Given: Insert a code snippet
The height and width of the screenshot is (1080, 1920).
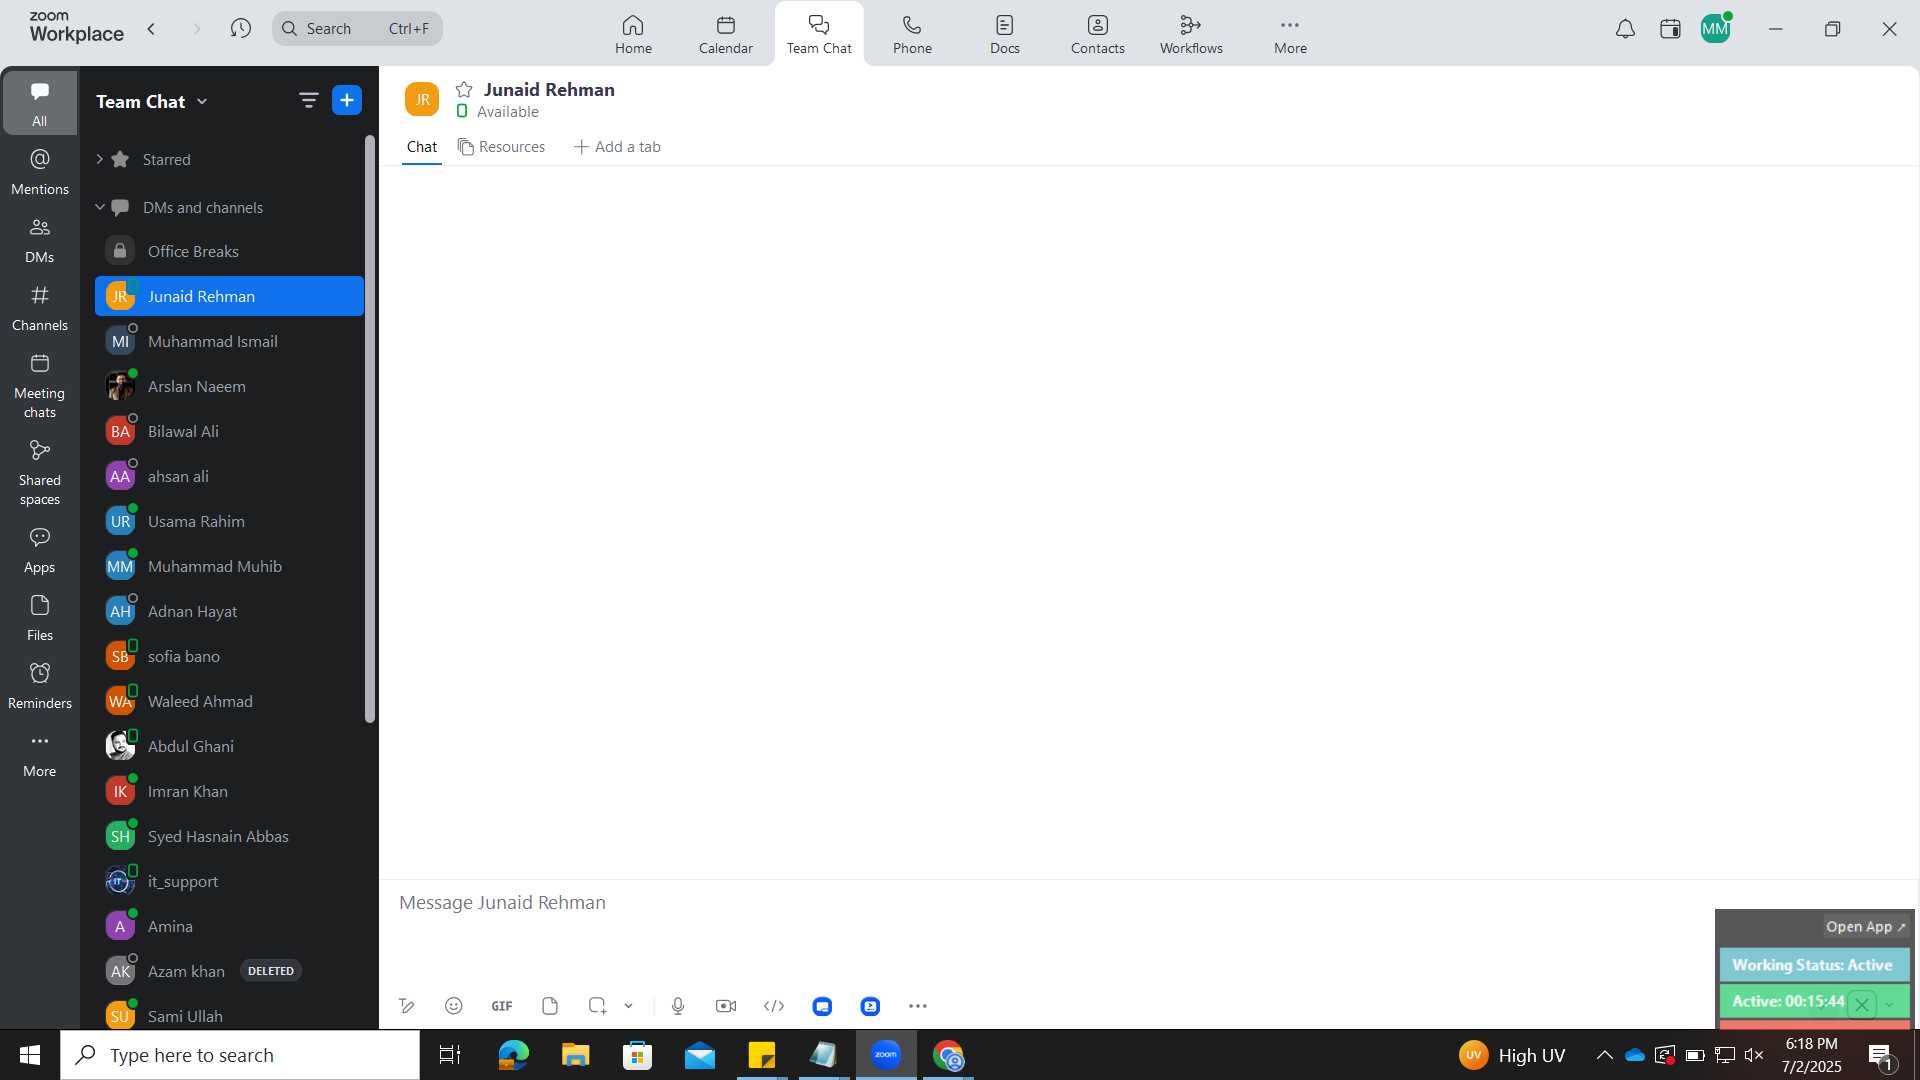Looking at the screenshot, I should pos(774,1006).
